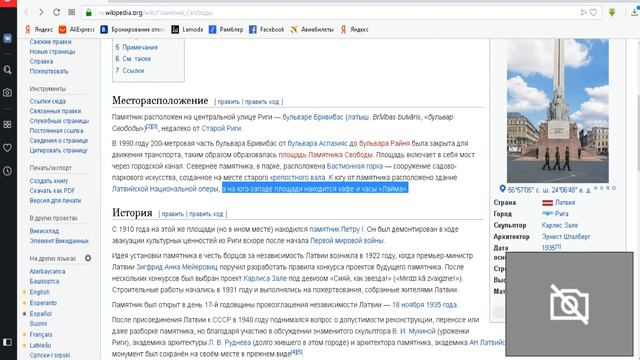
Task: Open Скачать как PDF in sidebar
Action: [52, 191]
